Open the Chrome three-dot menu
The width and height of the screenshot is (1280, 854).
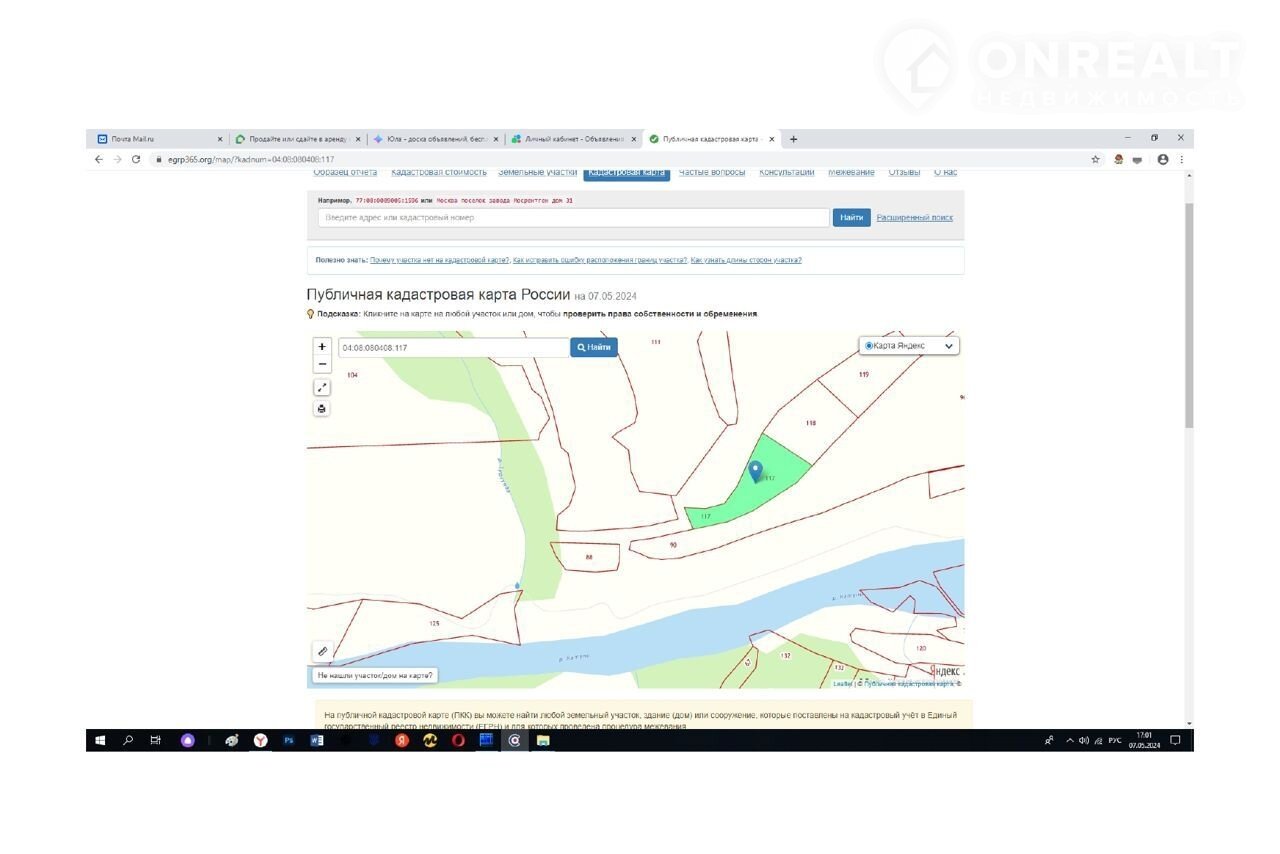(x=1181, y=159)
